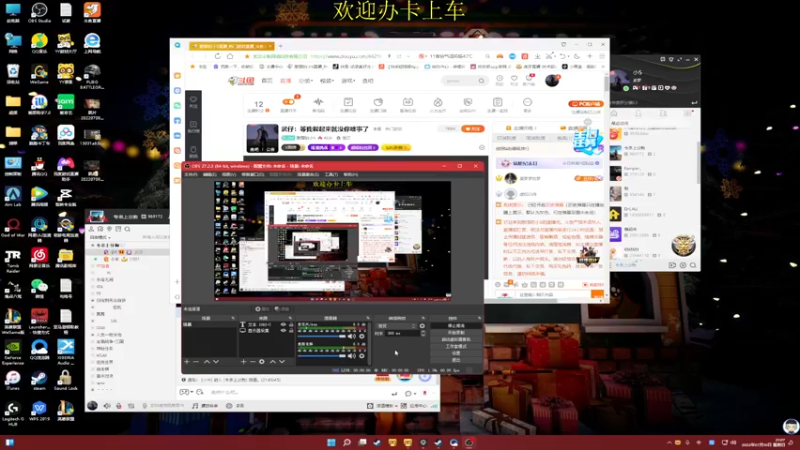
Task: Toggle microphone icon in YY bottom bar
Action: [x=118, y=406]
